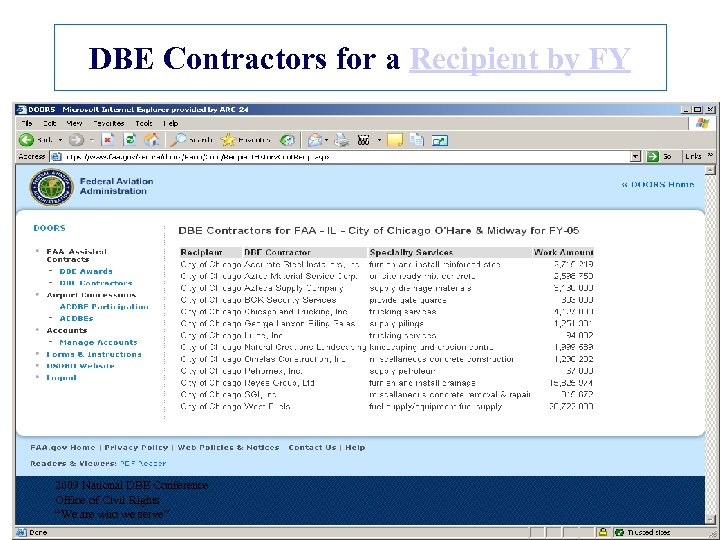Click the Work Amount column header
The width and height of the screenshot is (720, 540).
(563, 252)
